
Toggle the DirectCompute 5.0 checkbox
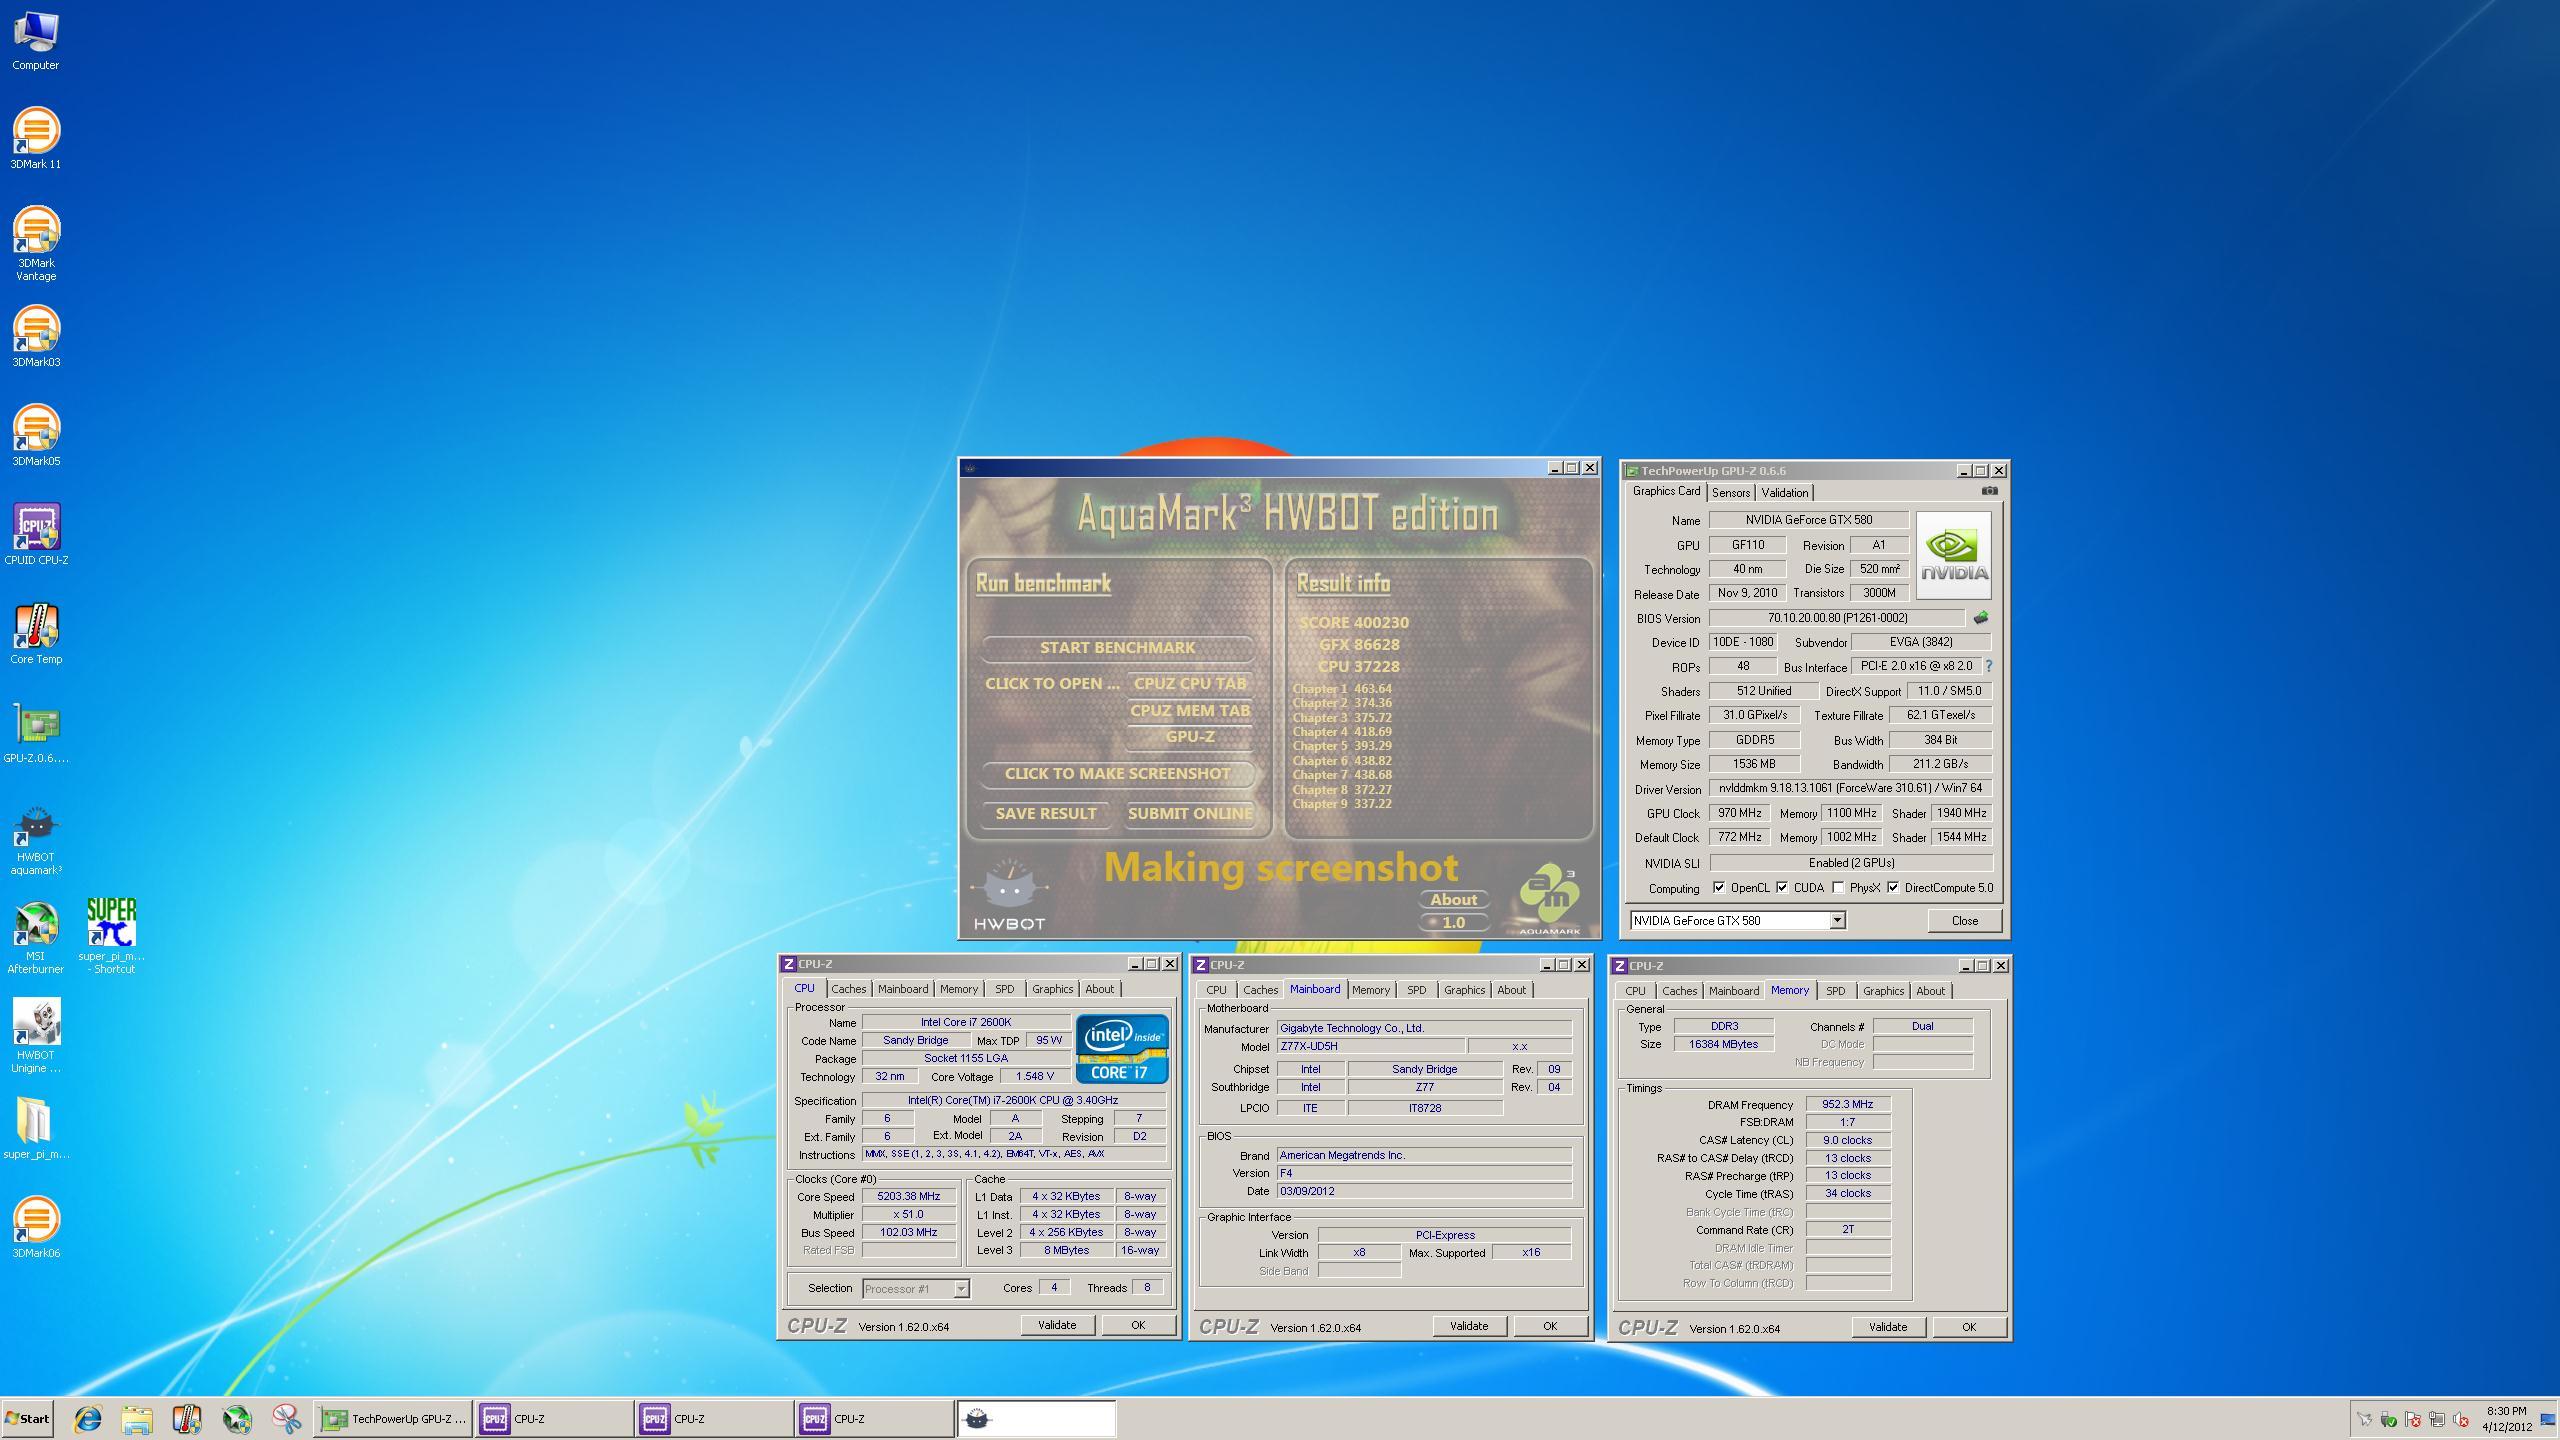tap(1893, 888)
